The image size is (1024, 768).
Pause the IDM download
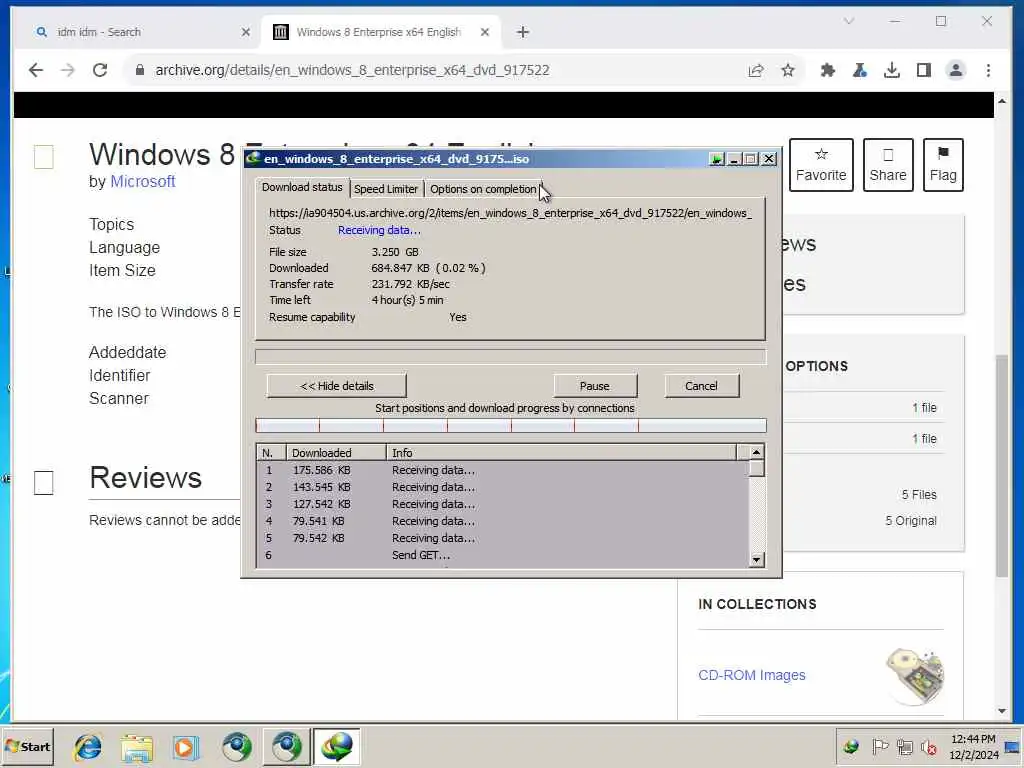click(594, 386)
